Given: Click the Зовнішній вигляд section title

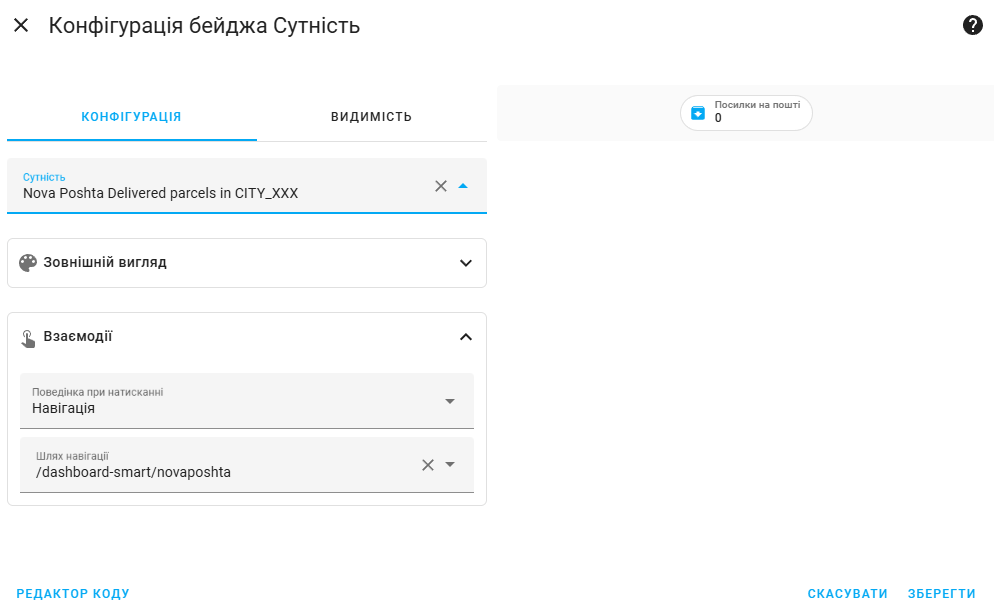Looking at the screenshot, I should pyautogui.click(x=105, y=262).
